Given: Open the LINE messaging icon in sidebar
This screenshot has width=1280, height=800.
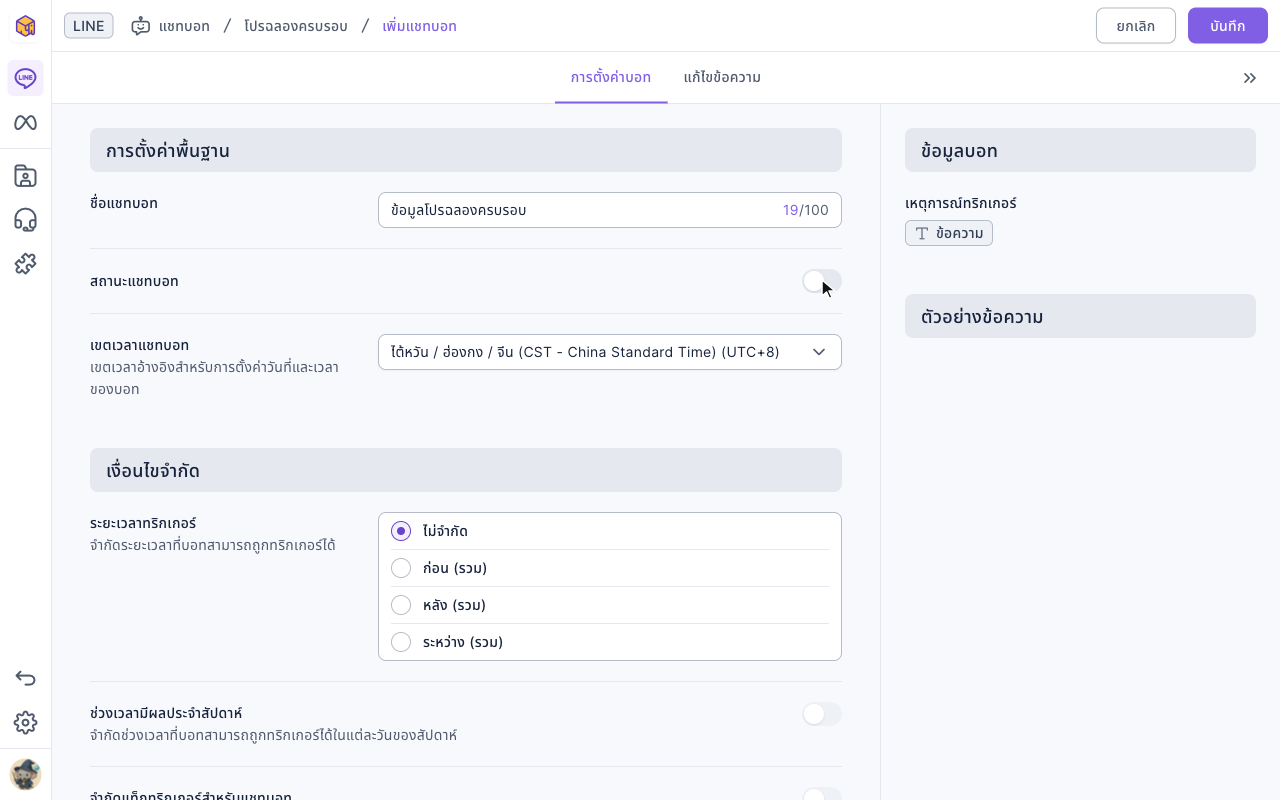Looking at the screenshot, I should tap(25, 78).
